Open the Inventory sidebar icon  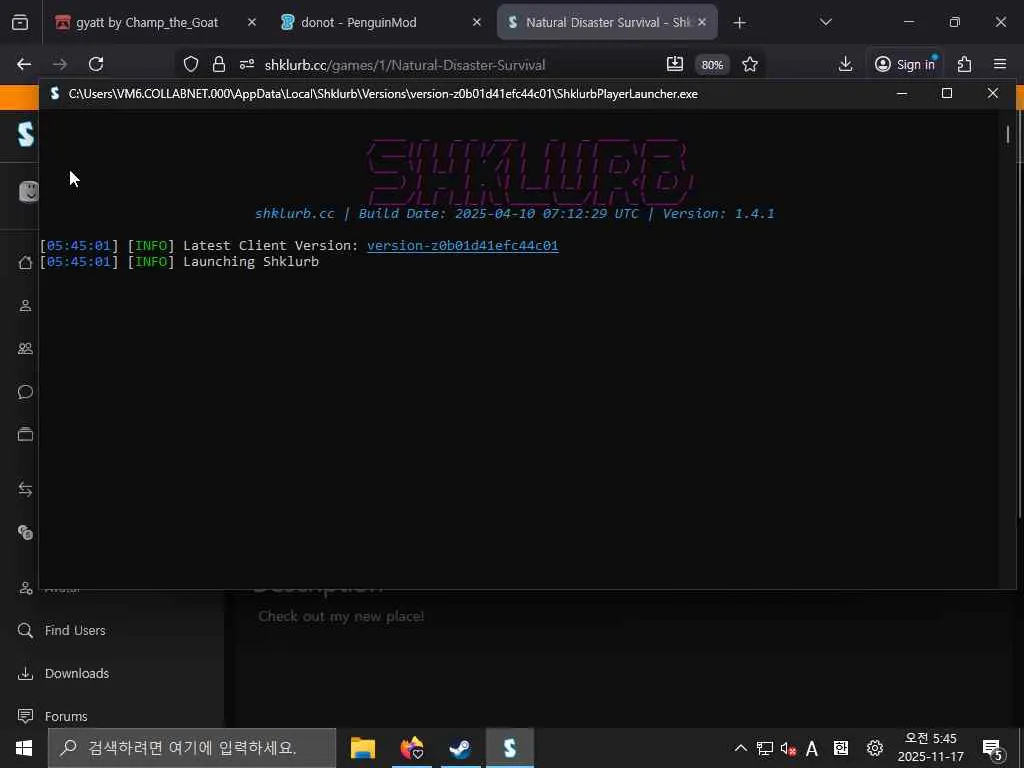tap(25, 435)
